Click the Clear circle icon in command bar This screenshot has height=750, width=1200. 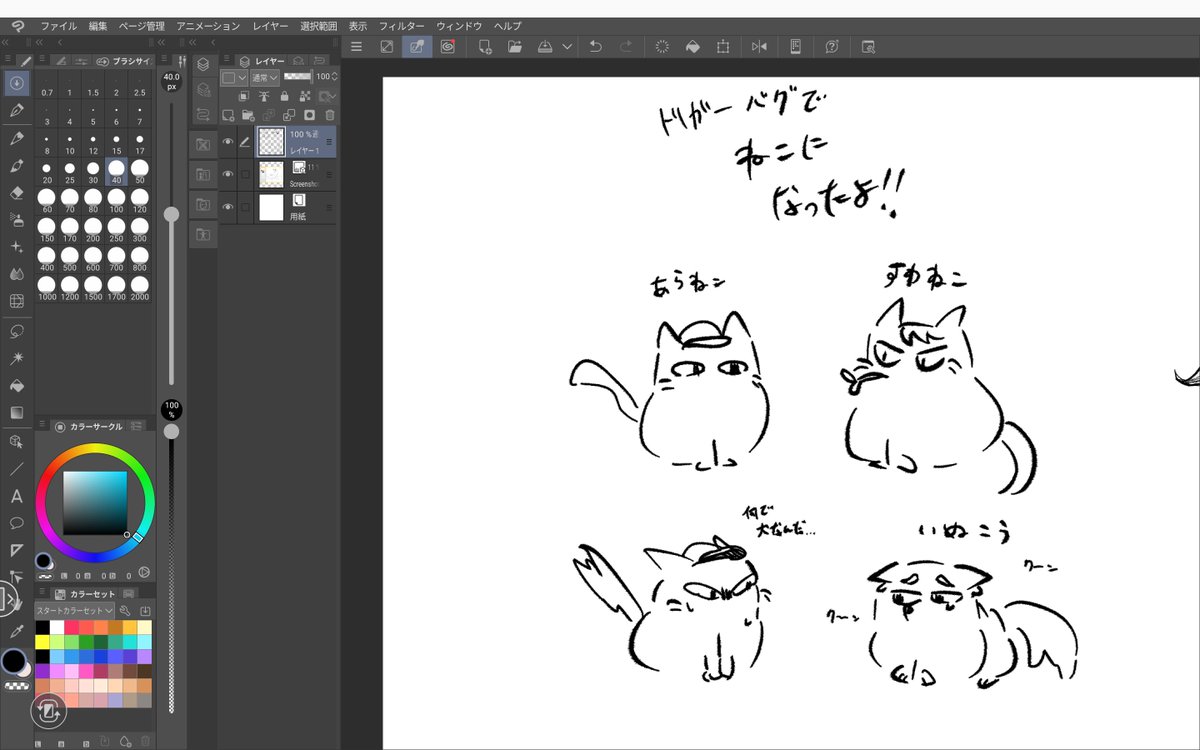pyautogui.click(x=662, y=46)
